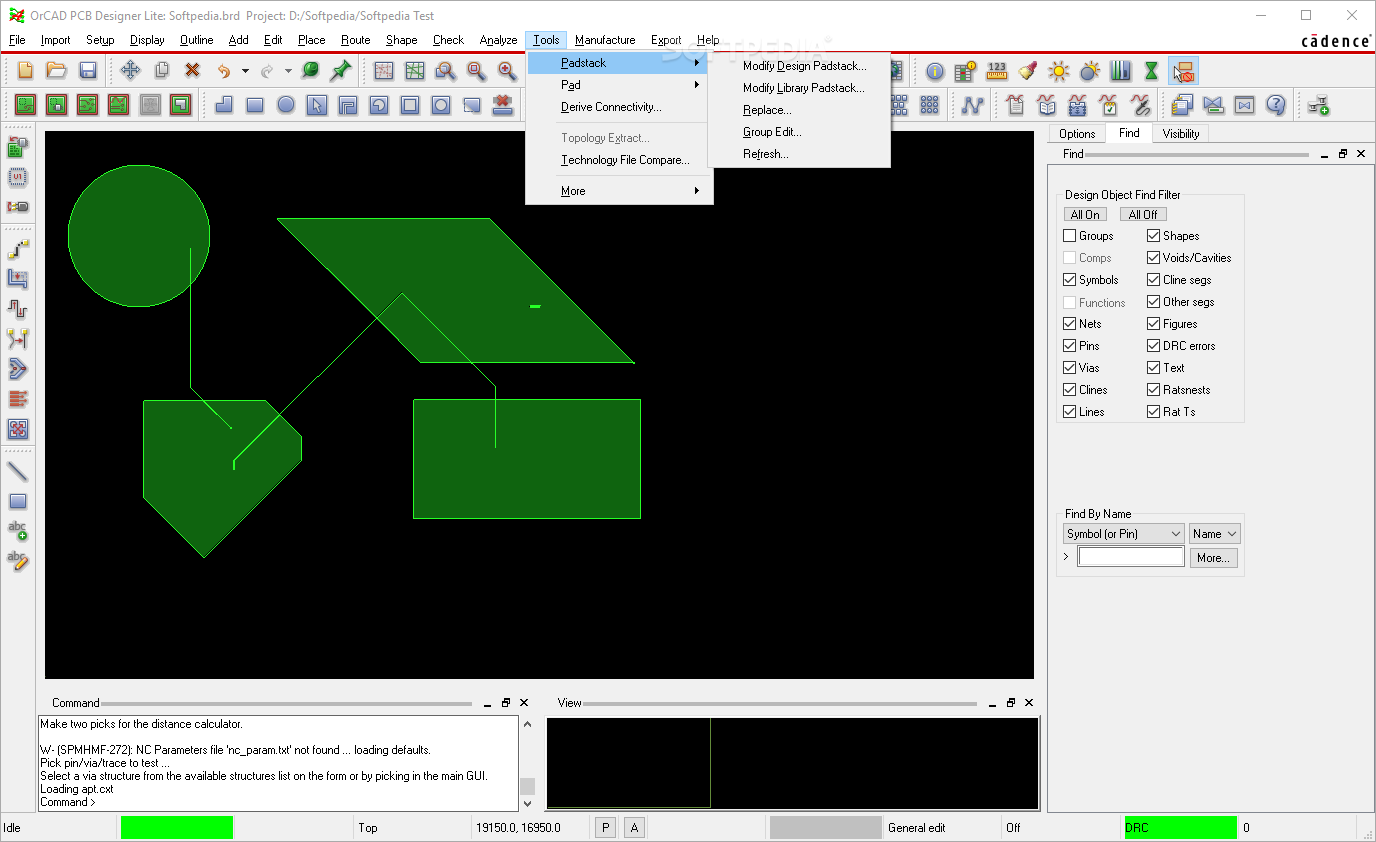
Task: Toggle the Ratsnests checkbox
Action: tap(1154, 390)
